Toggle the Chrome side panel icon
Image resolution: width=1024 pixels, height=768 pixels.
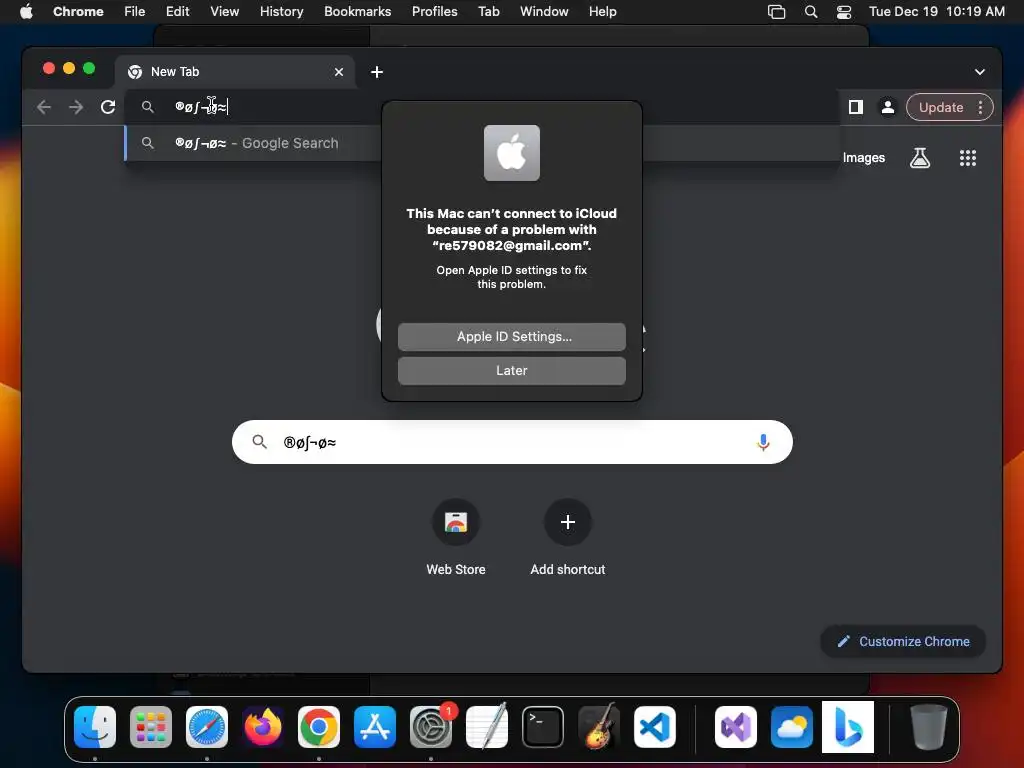856,107
